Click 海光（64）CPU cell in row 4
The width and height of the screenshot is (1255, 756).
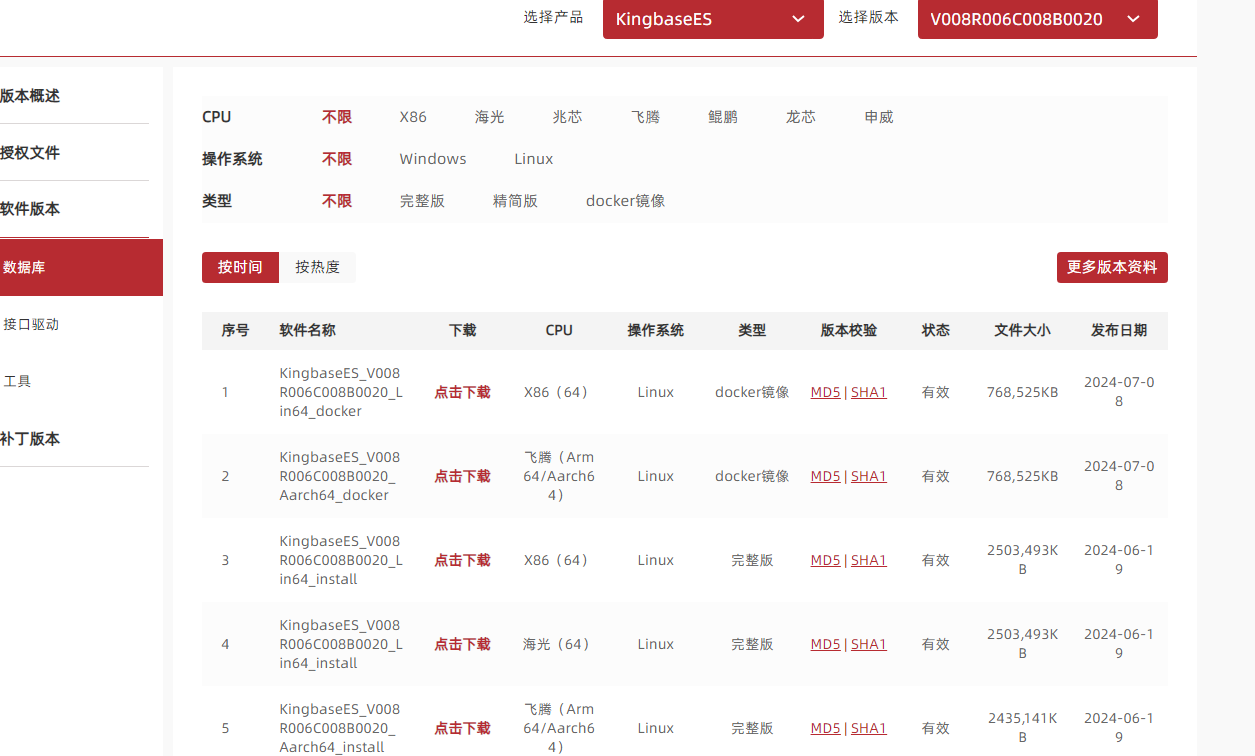[557, 644]
